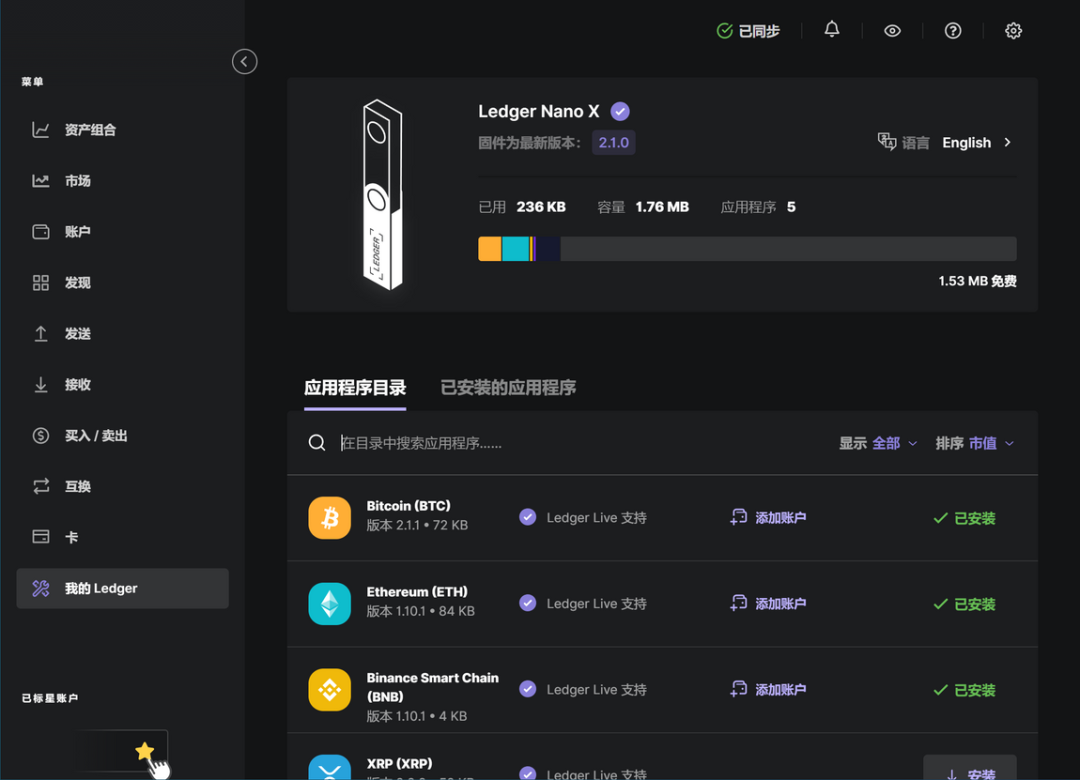This screenshot has width=1080, height=780.
Task: Open the settings gear icon
Action: 1013,30
